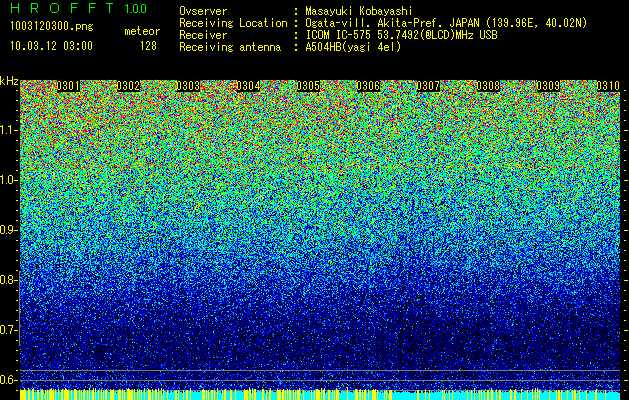Click the 0303 time marker
The height and width of the screenshot is (400, 629).
point(188,86)
